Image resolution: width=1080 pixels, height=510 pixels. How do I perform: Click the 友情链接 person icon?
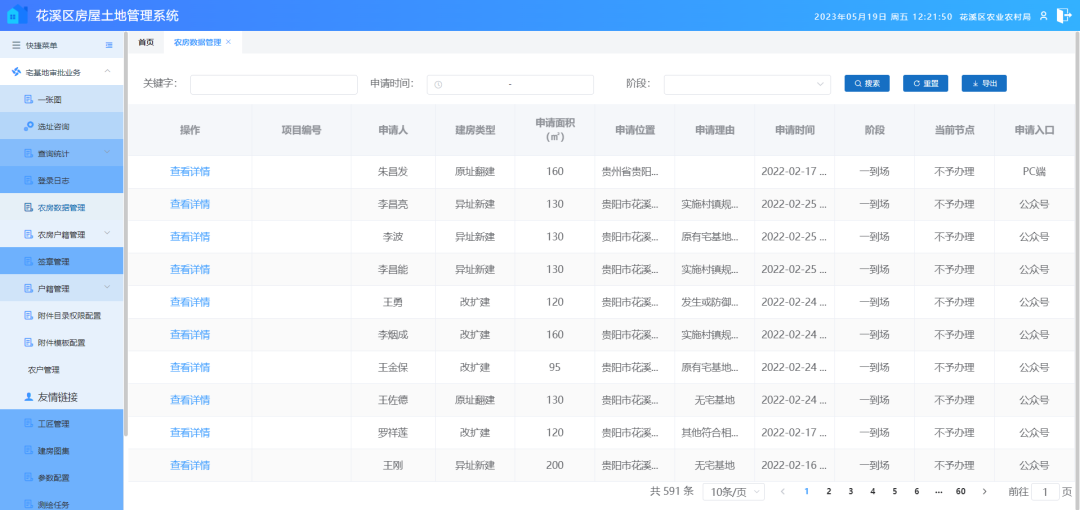click(29, 397)
